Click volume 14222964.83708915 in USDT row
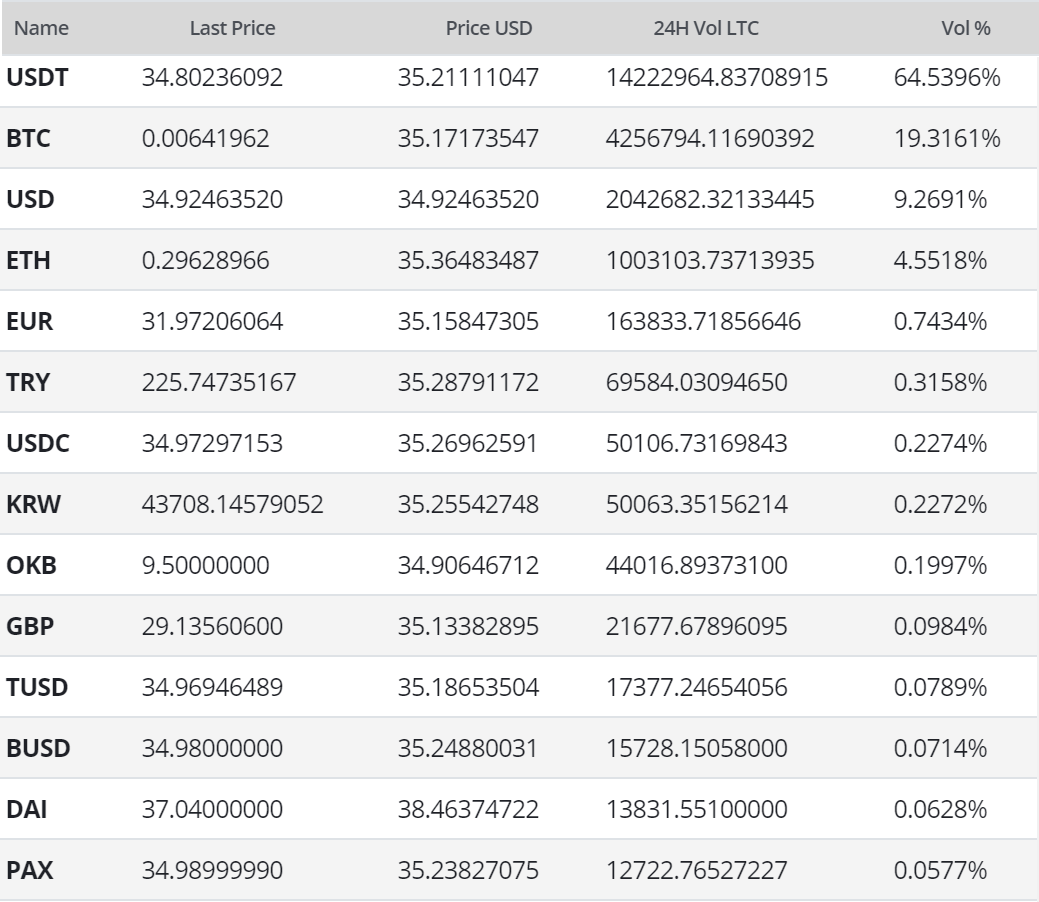Screen dimensions: 1039x902 tap(717, 78)
